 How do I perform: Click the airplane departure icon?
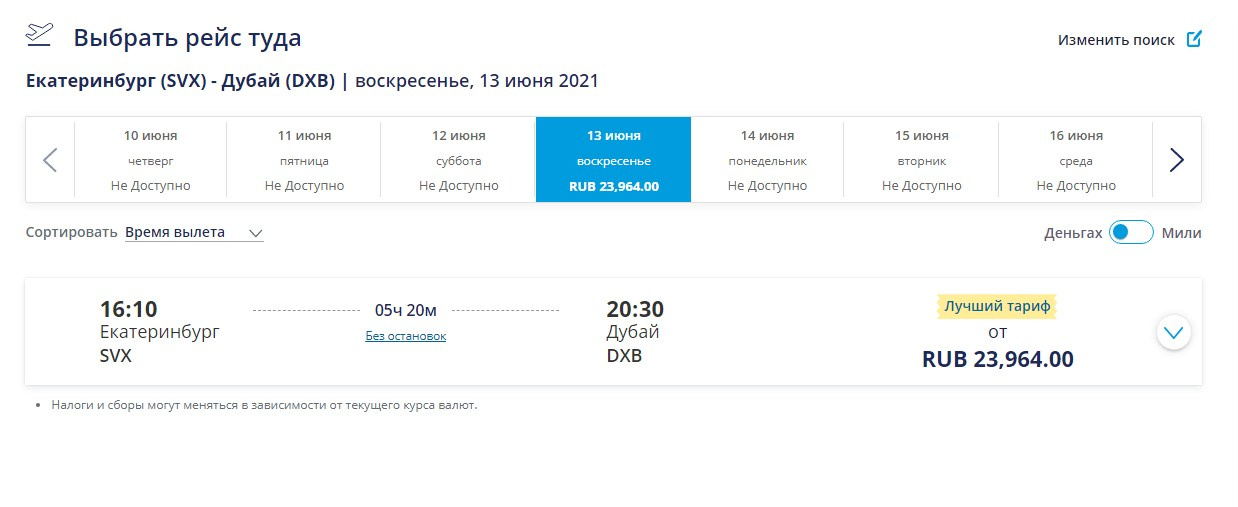pyautogui.click(x=39, y=34)
